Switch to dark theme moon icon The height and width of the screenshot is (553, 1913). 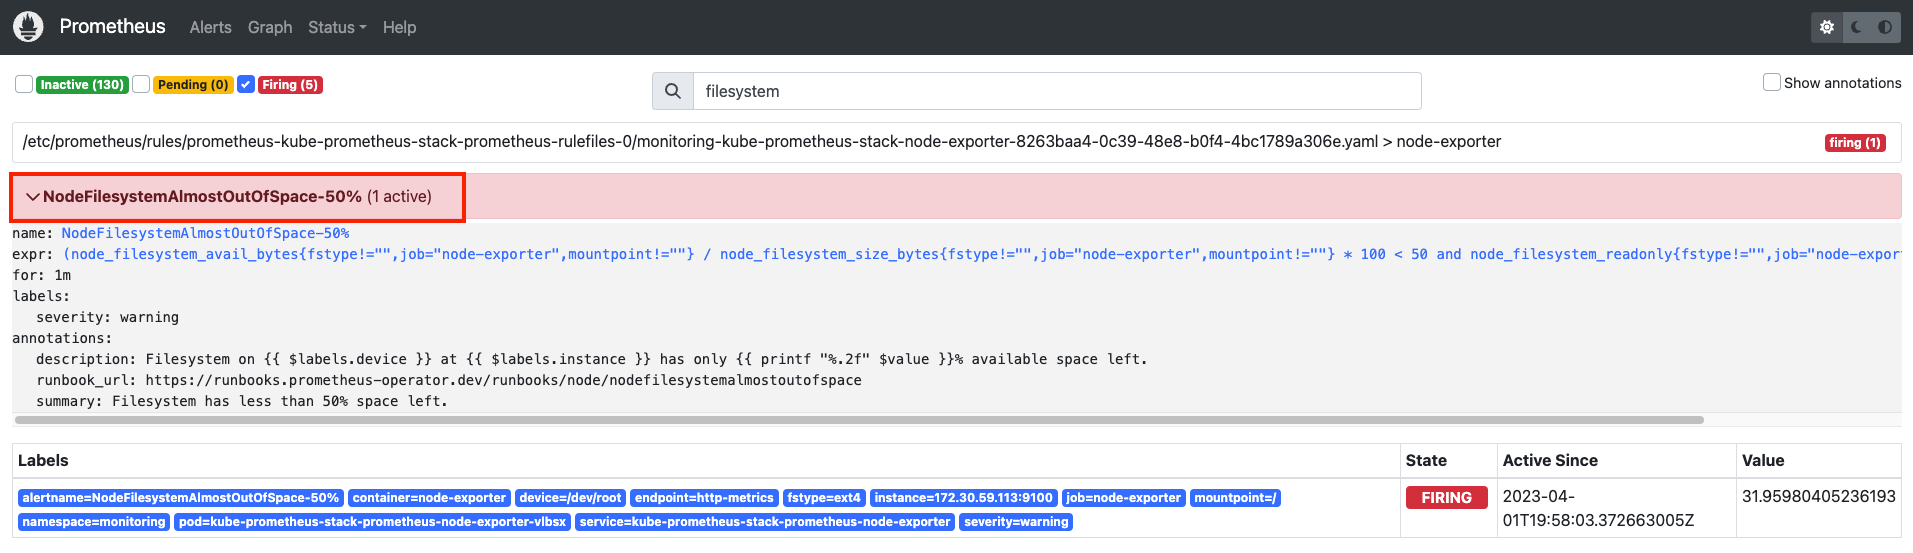coord(1856,27)
